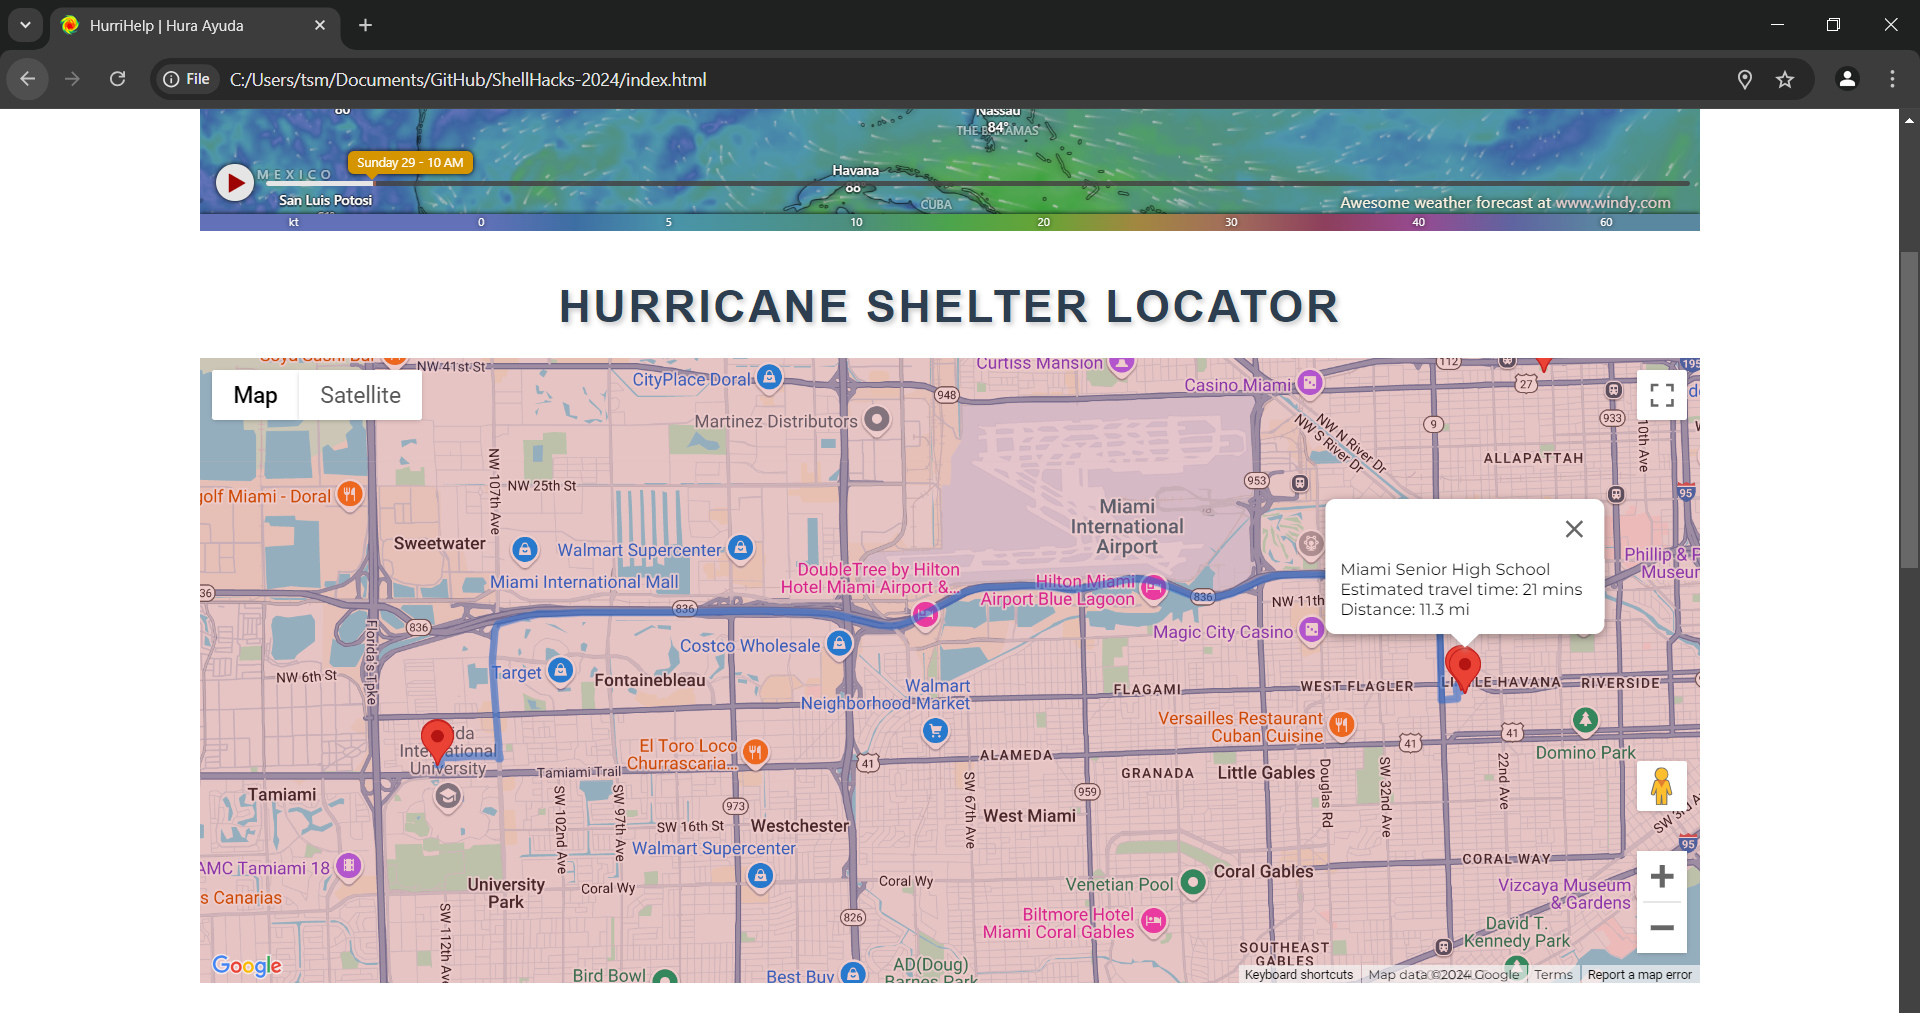Viewport: 1920px width, 1013px height.
Task: Click the Versailles Restaurant Cuban Cuisine pin
Action: coord(1341,724)
